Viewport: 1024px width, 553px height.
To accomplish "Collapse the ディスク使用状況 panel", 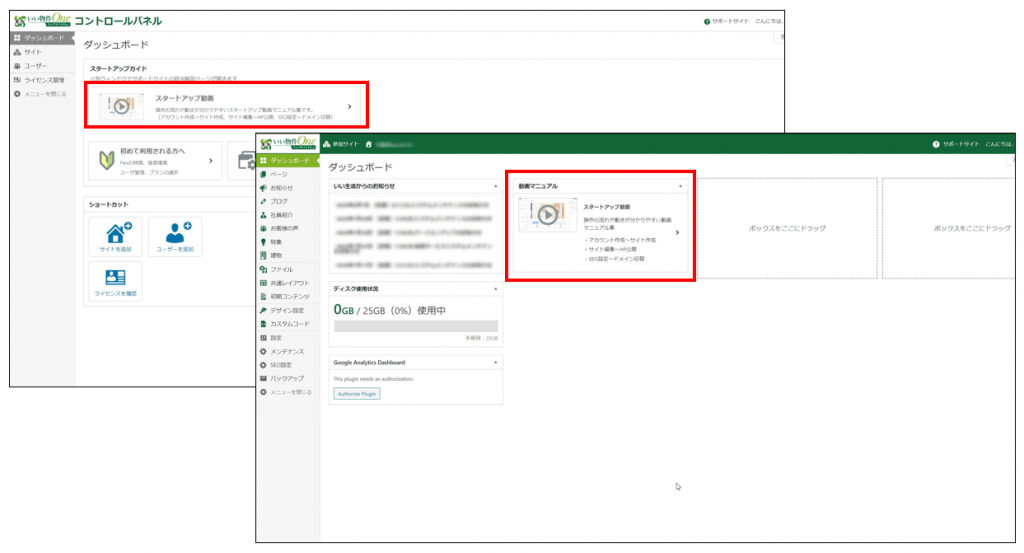I will point(495,289).
